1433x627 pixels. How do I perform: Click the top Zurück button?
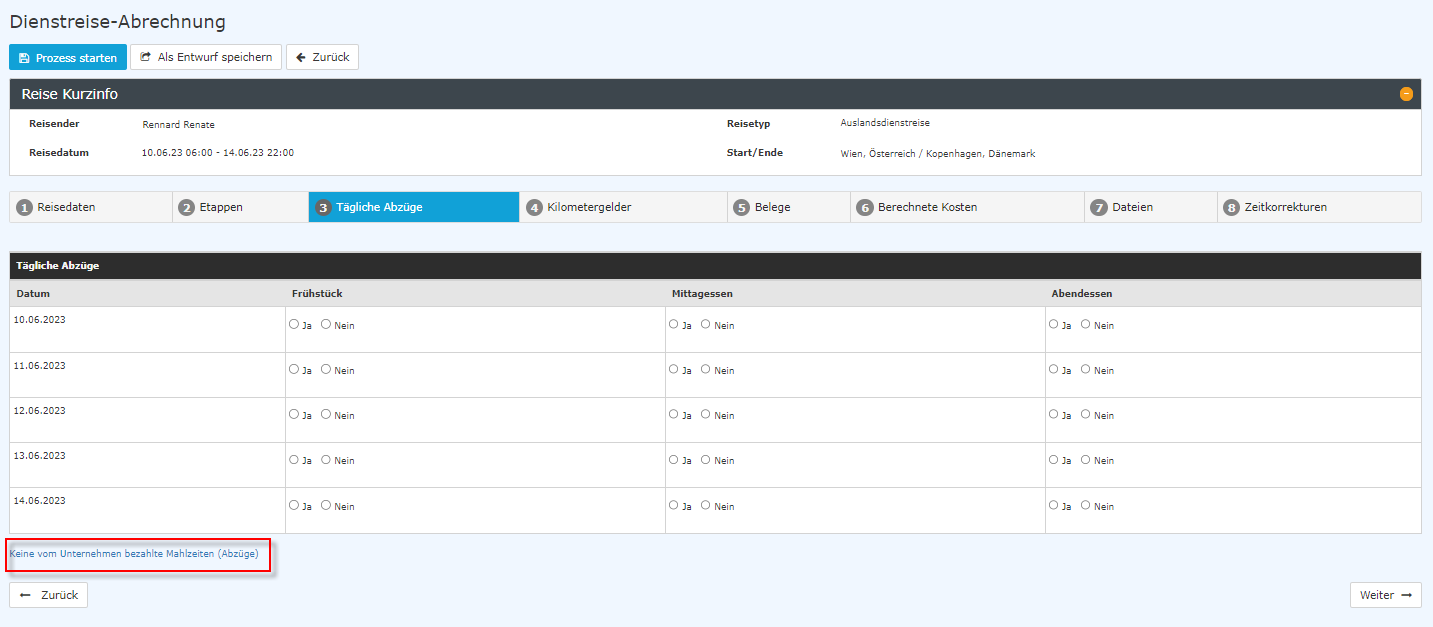[322, 58]
